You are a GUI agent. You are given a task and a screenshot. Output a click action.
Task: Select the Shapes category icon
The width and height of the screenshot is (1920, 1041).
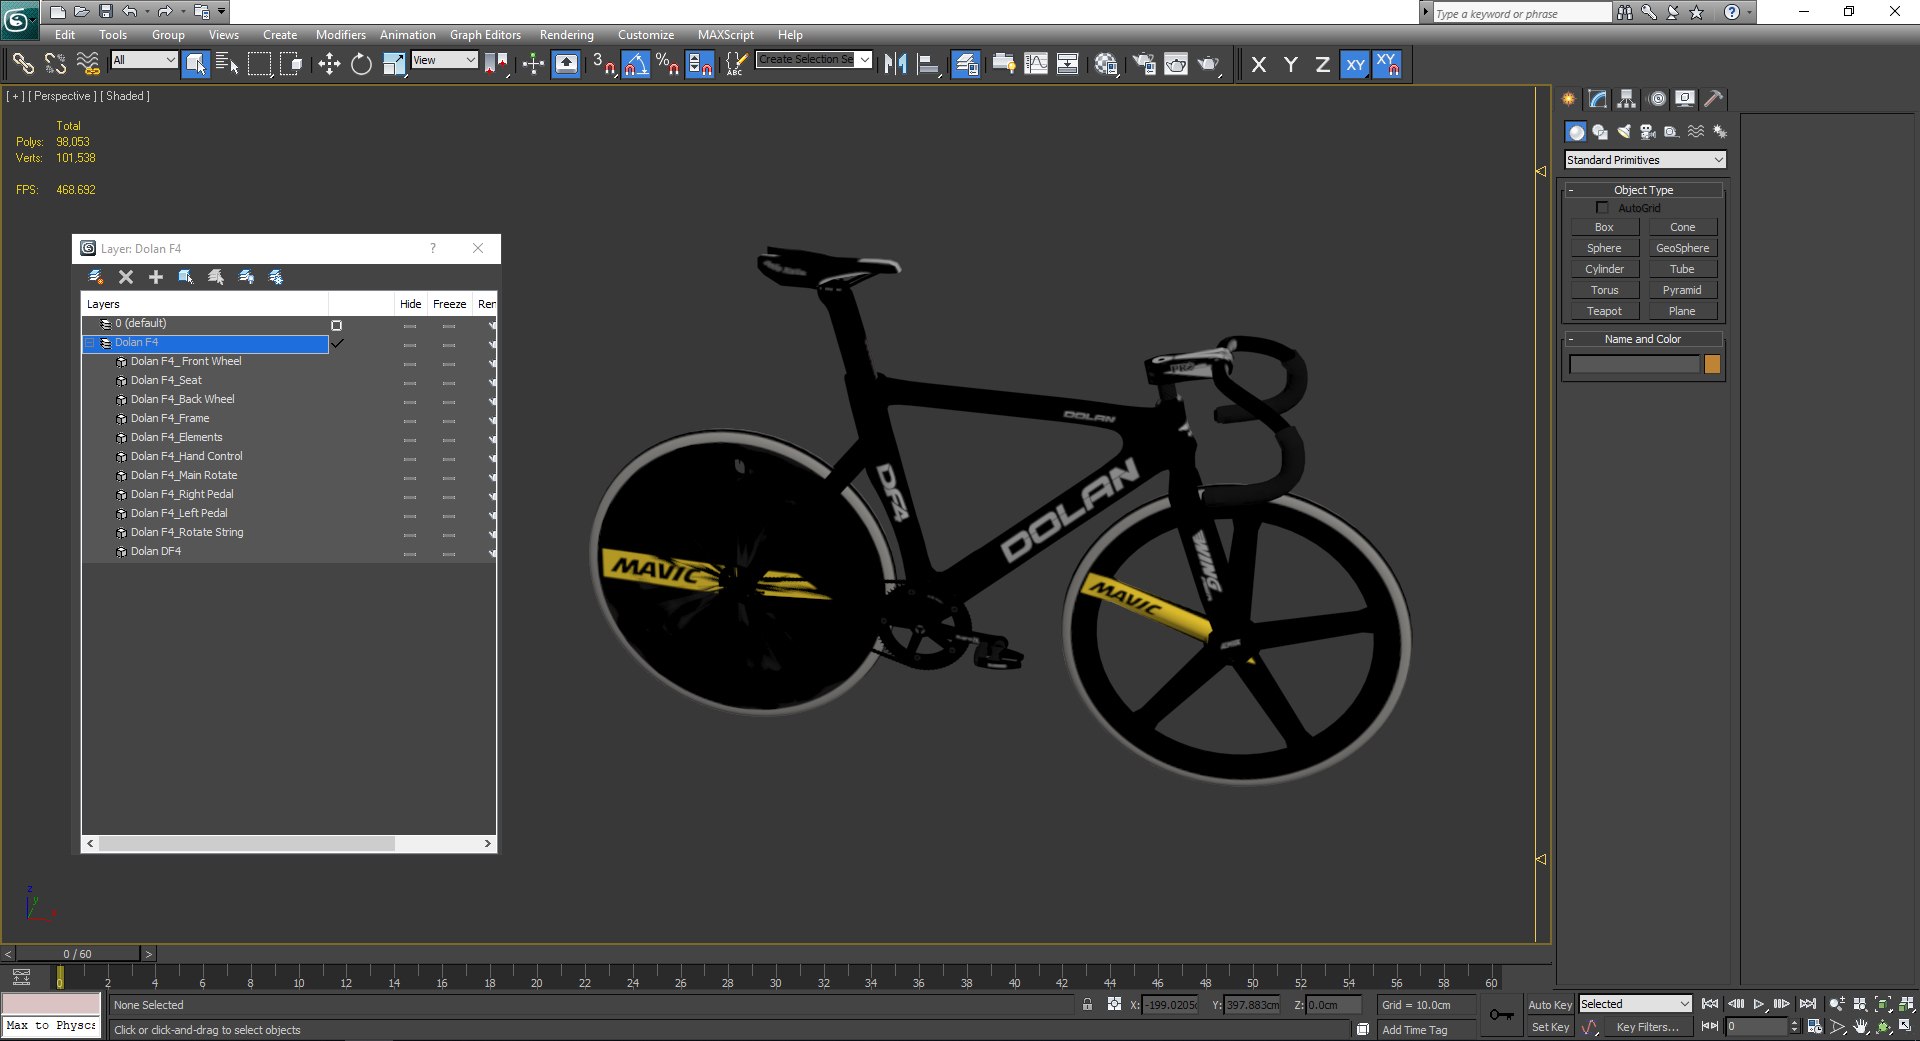[1600, 132]
